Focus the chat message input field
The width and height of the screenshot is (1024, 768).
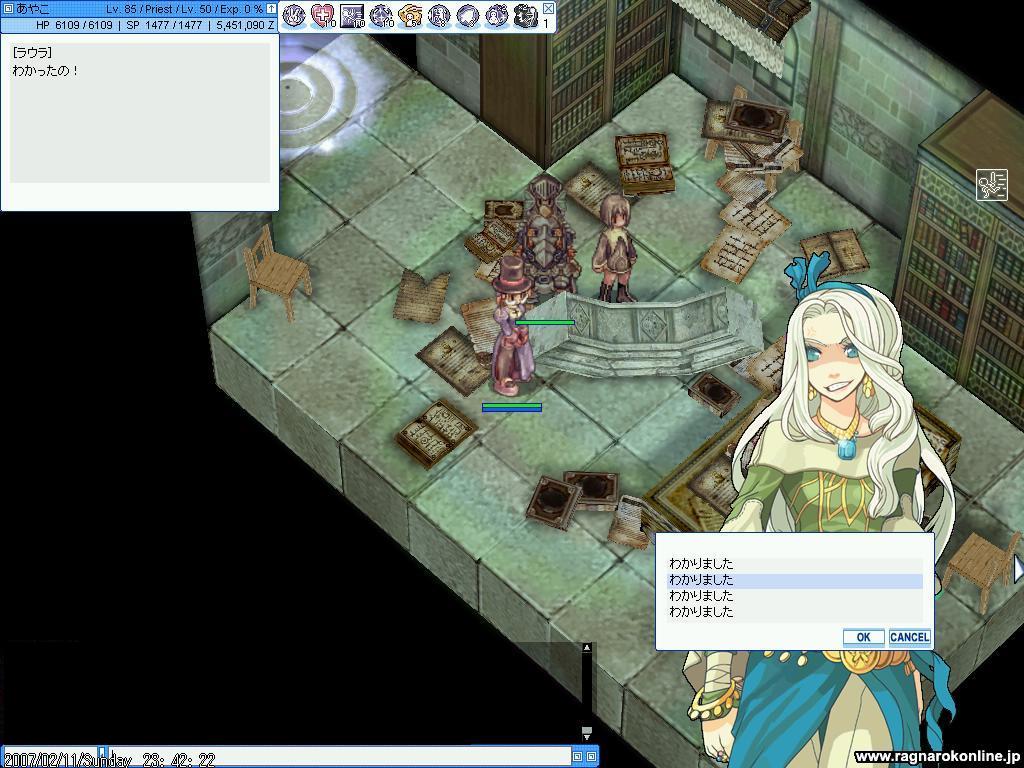[340, 756]
